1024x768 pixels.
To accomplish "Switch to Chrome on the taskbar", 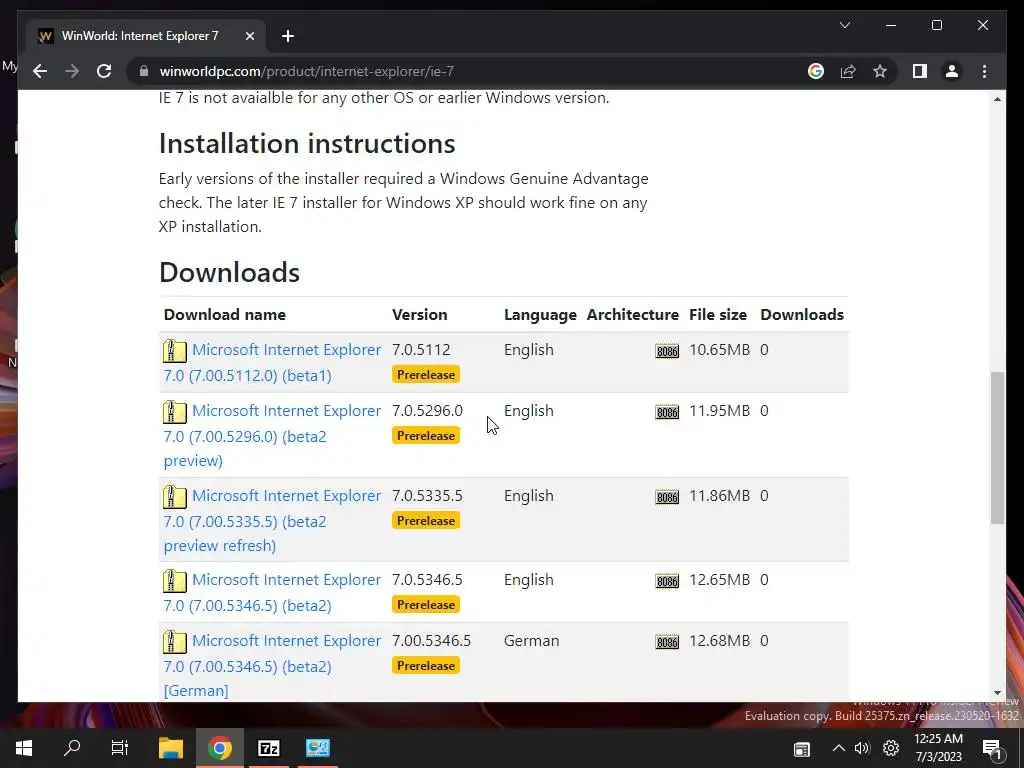I will click(x=220, y=748).
